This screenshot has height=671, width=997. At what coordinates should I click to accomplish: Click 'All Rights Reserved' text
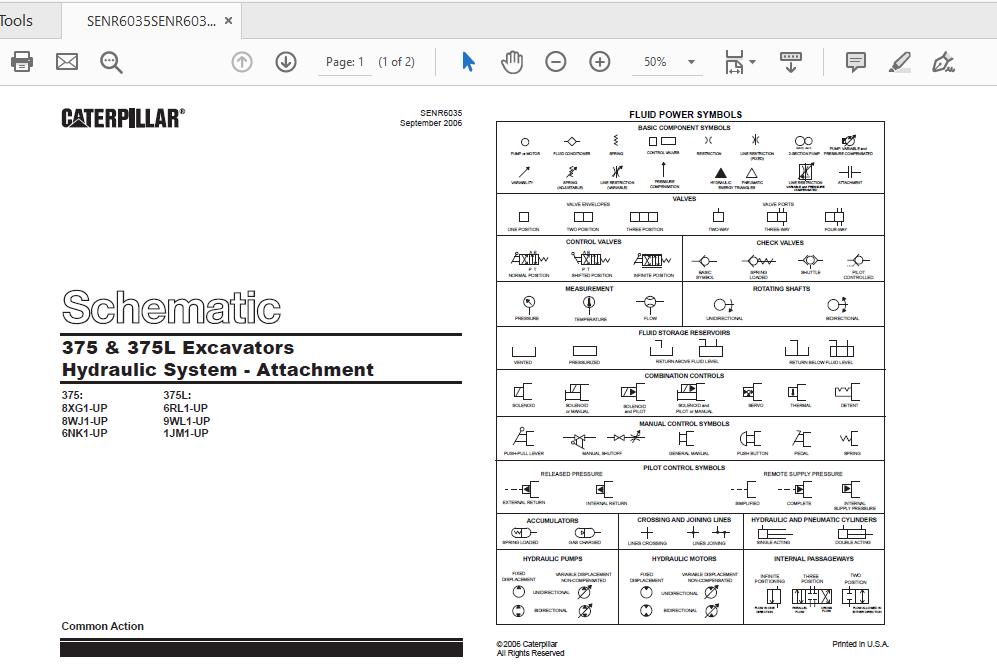coord(530,653)
